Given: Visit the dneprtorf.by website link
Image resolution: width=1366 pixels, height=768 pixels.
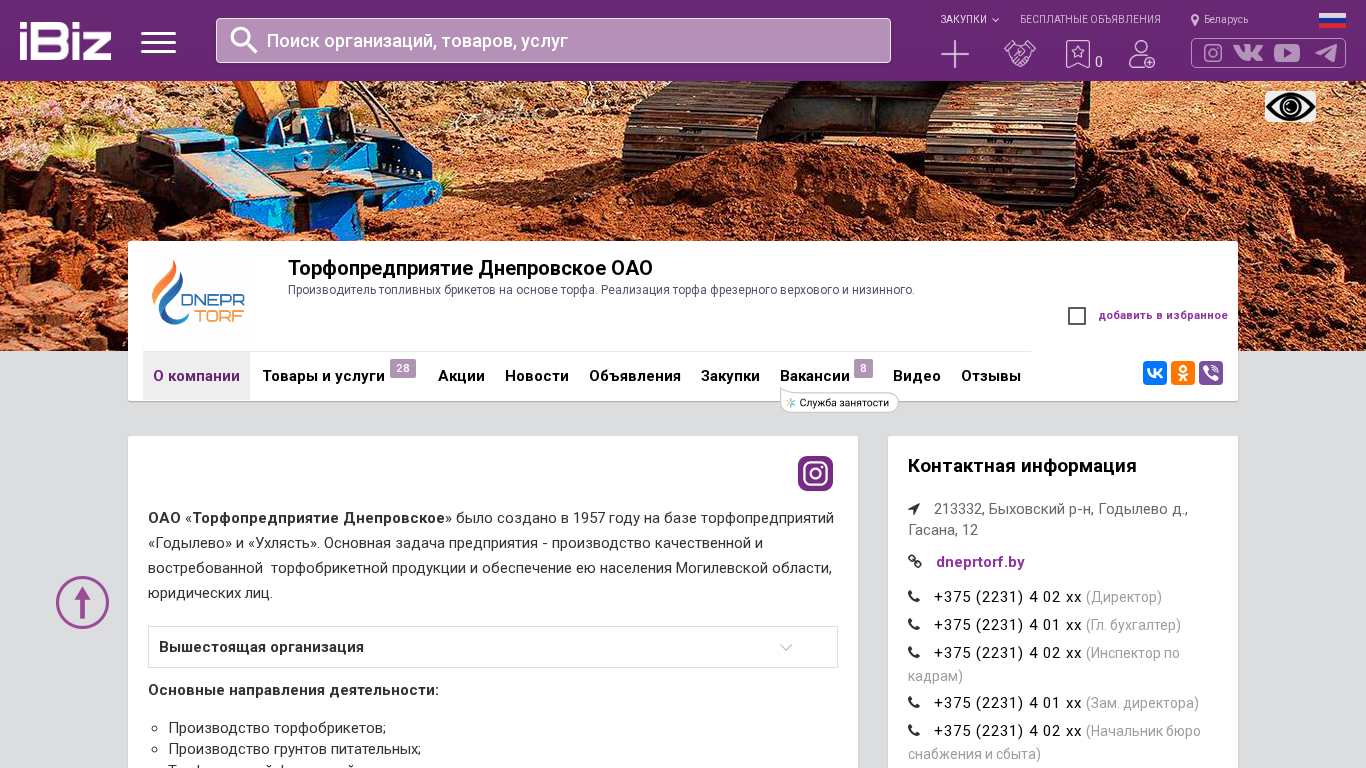Looking at the screenshot, I should click(980, 562).
